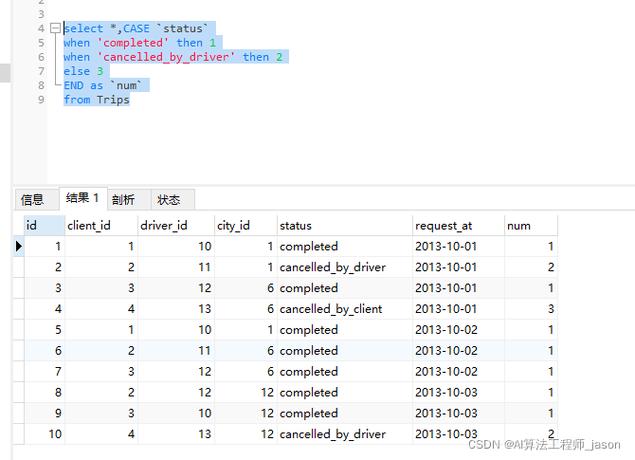
Task: Click the city_id column header
Action: coord(246,226)
